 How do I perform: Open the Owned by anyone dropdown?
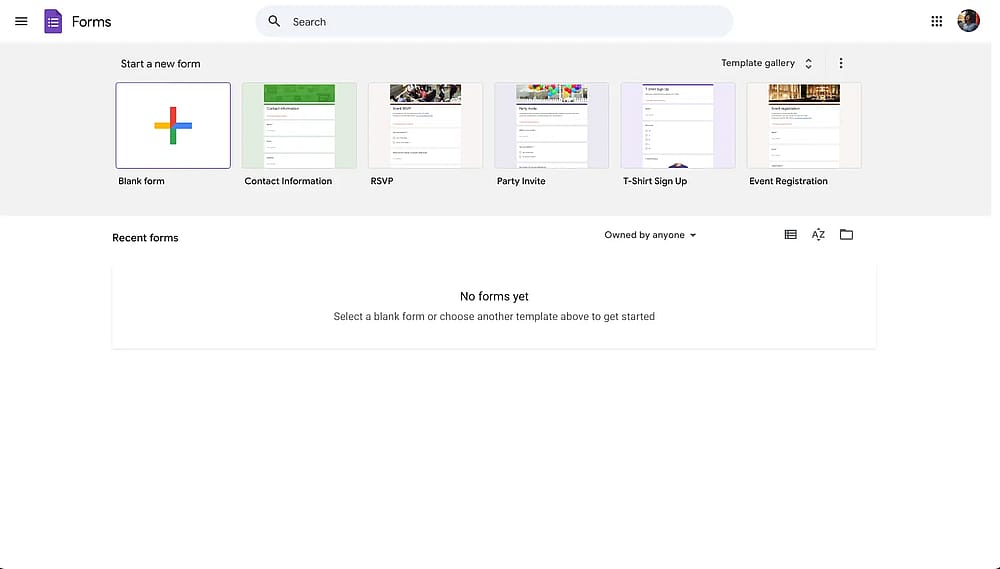click(x=651, y=235)
